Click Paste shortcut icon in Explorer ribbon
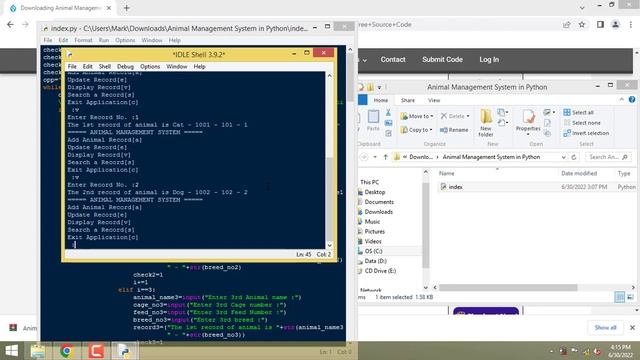Screen dimensions: 640x360 pyautogui.click(x=388, y=133)
